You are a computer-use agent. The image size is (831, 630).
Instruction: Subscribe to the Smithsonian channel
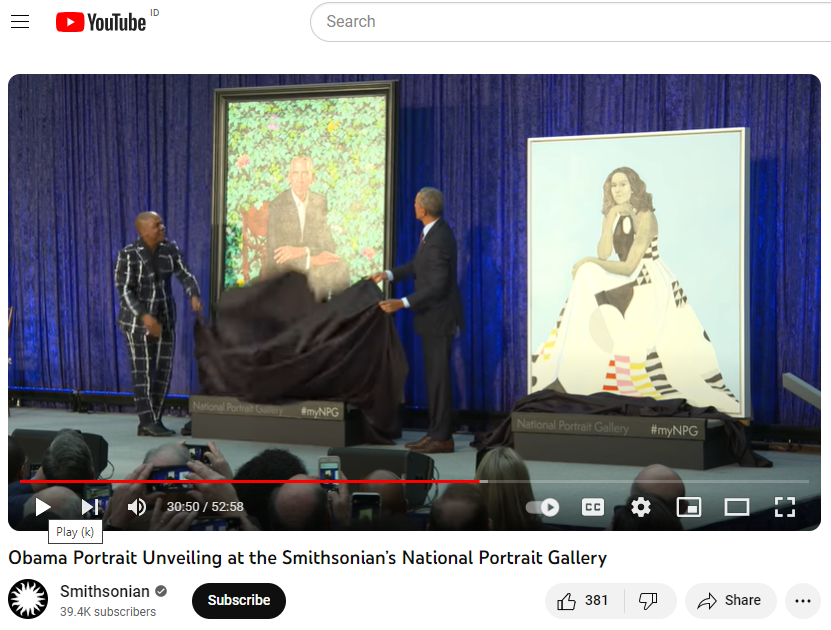[238, 600]
